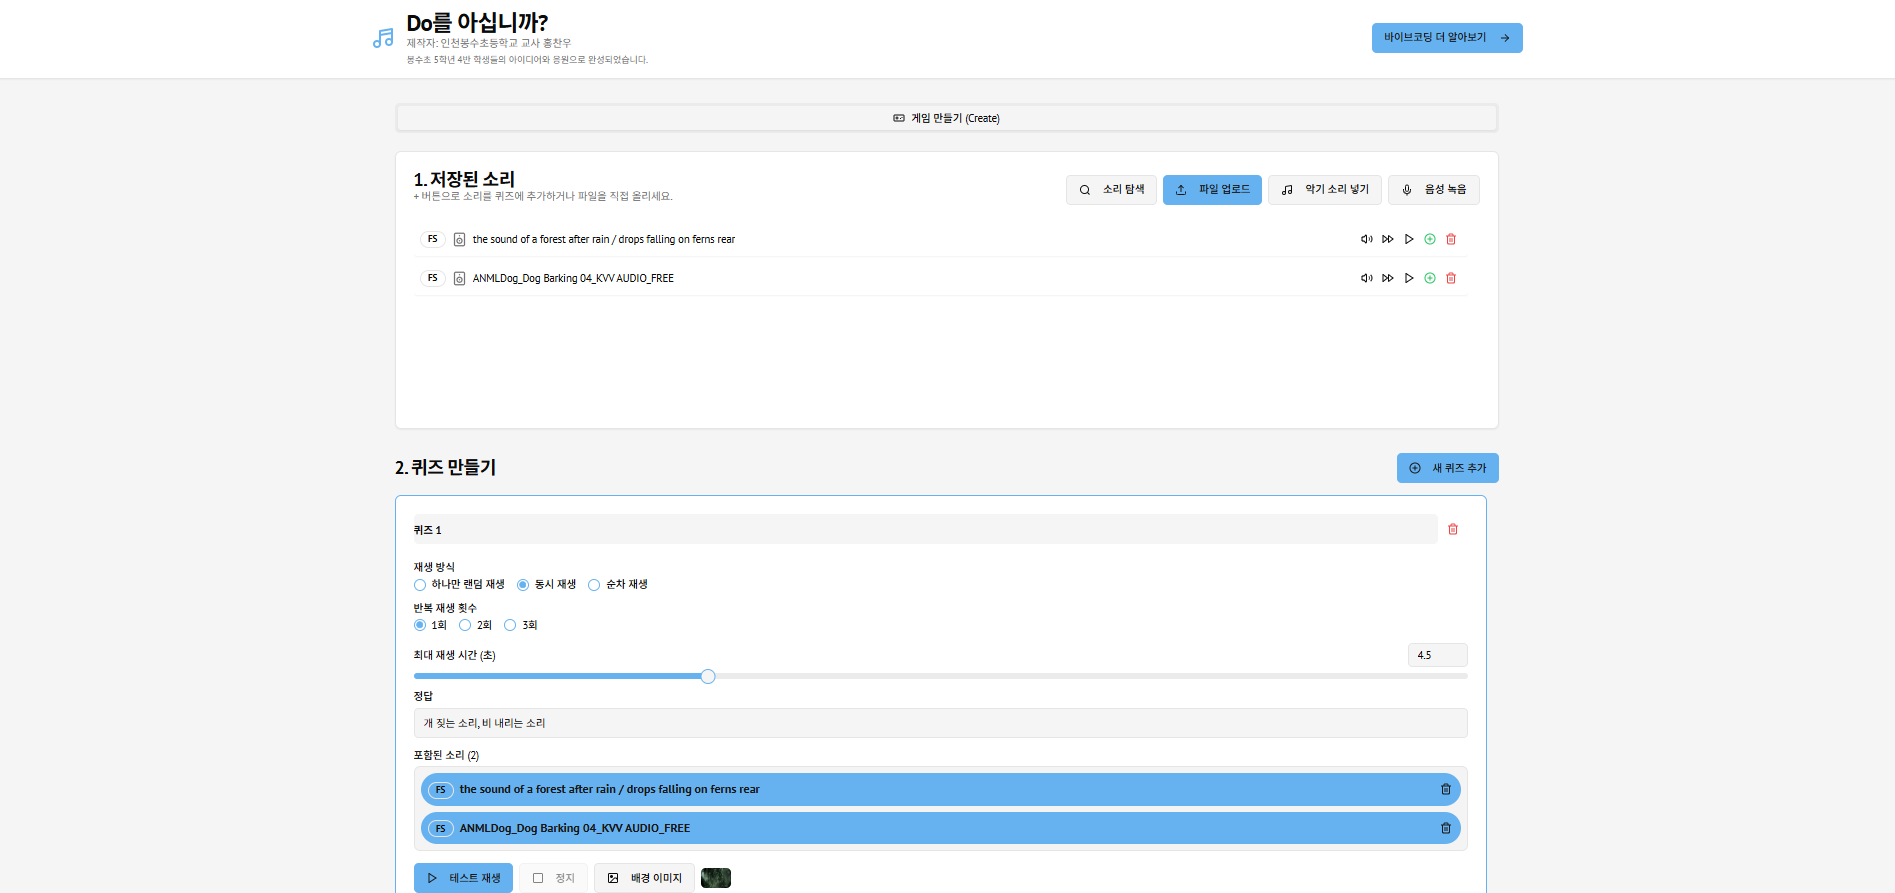Set repeat count to 2회
Screen dimensions: 1895x893
point(465,625)
